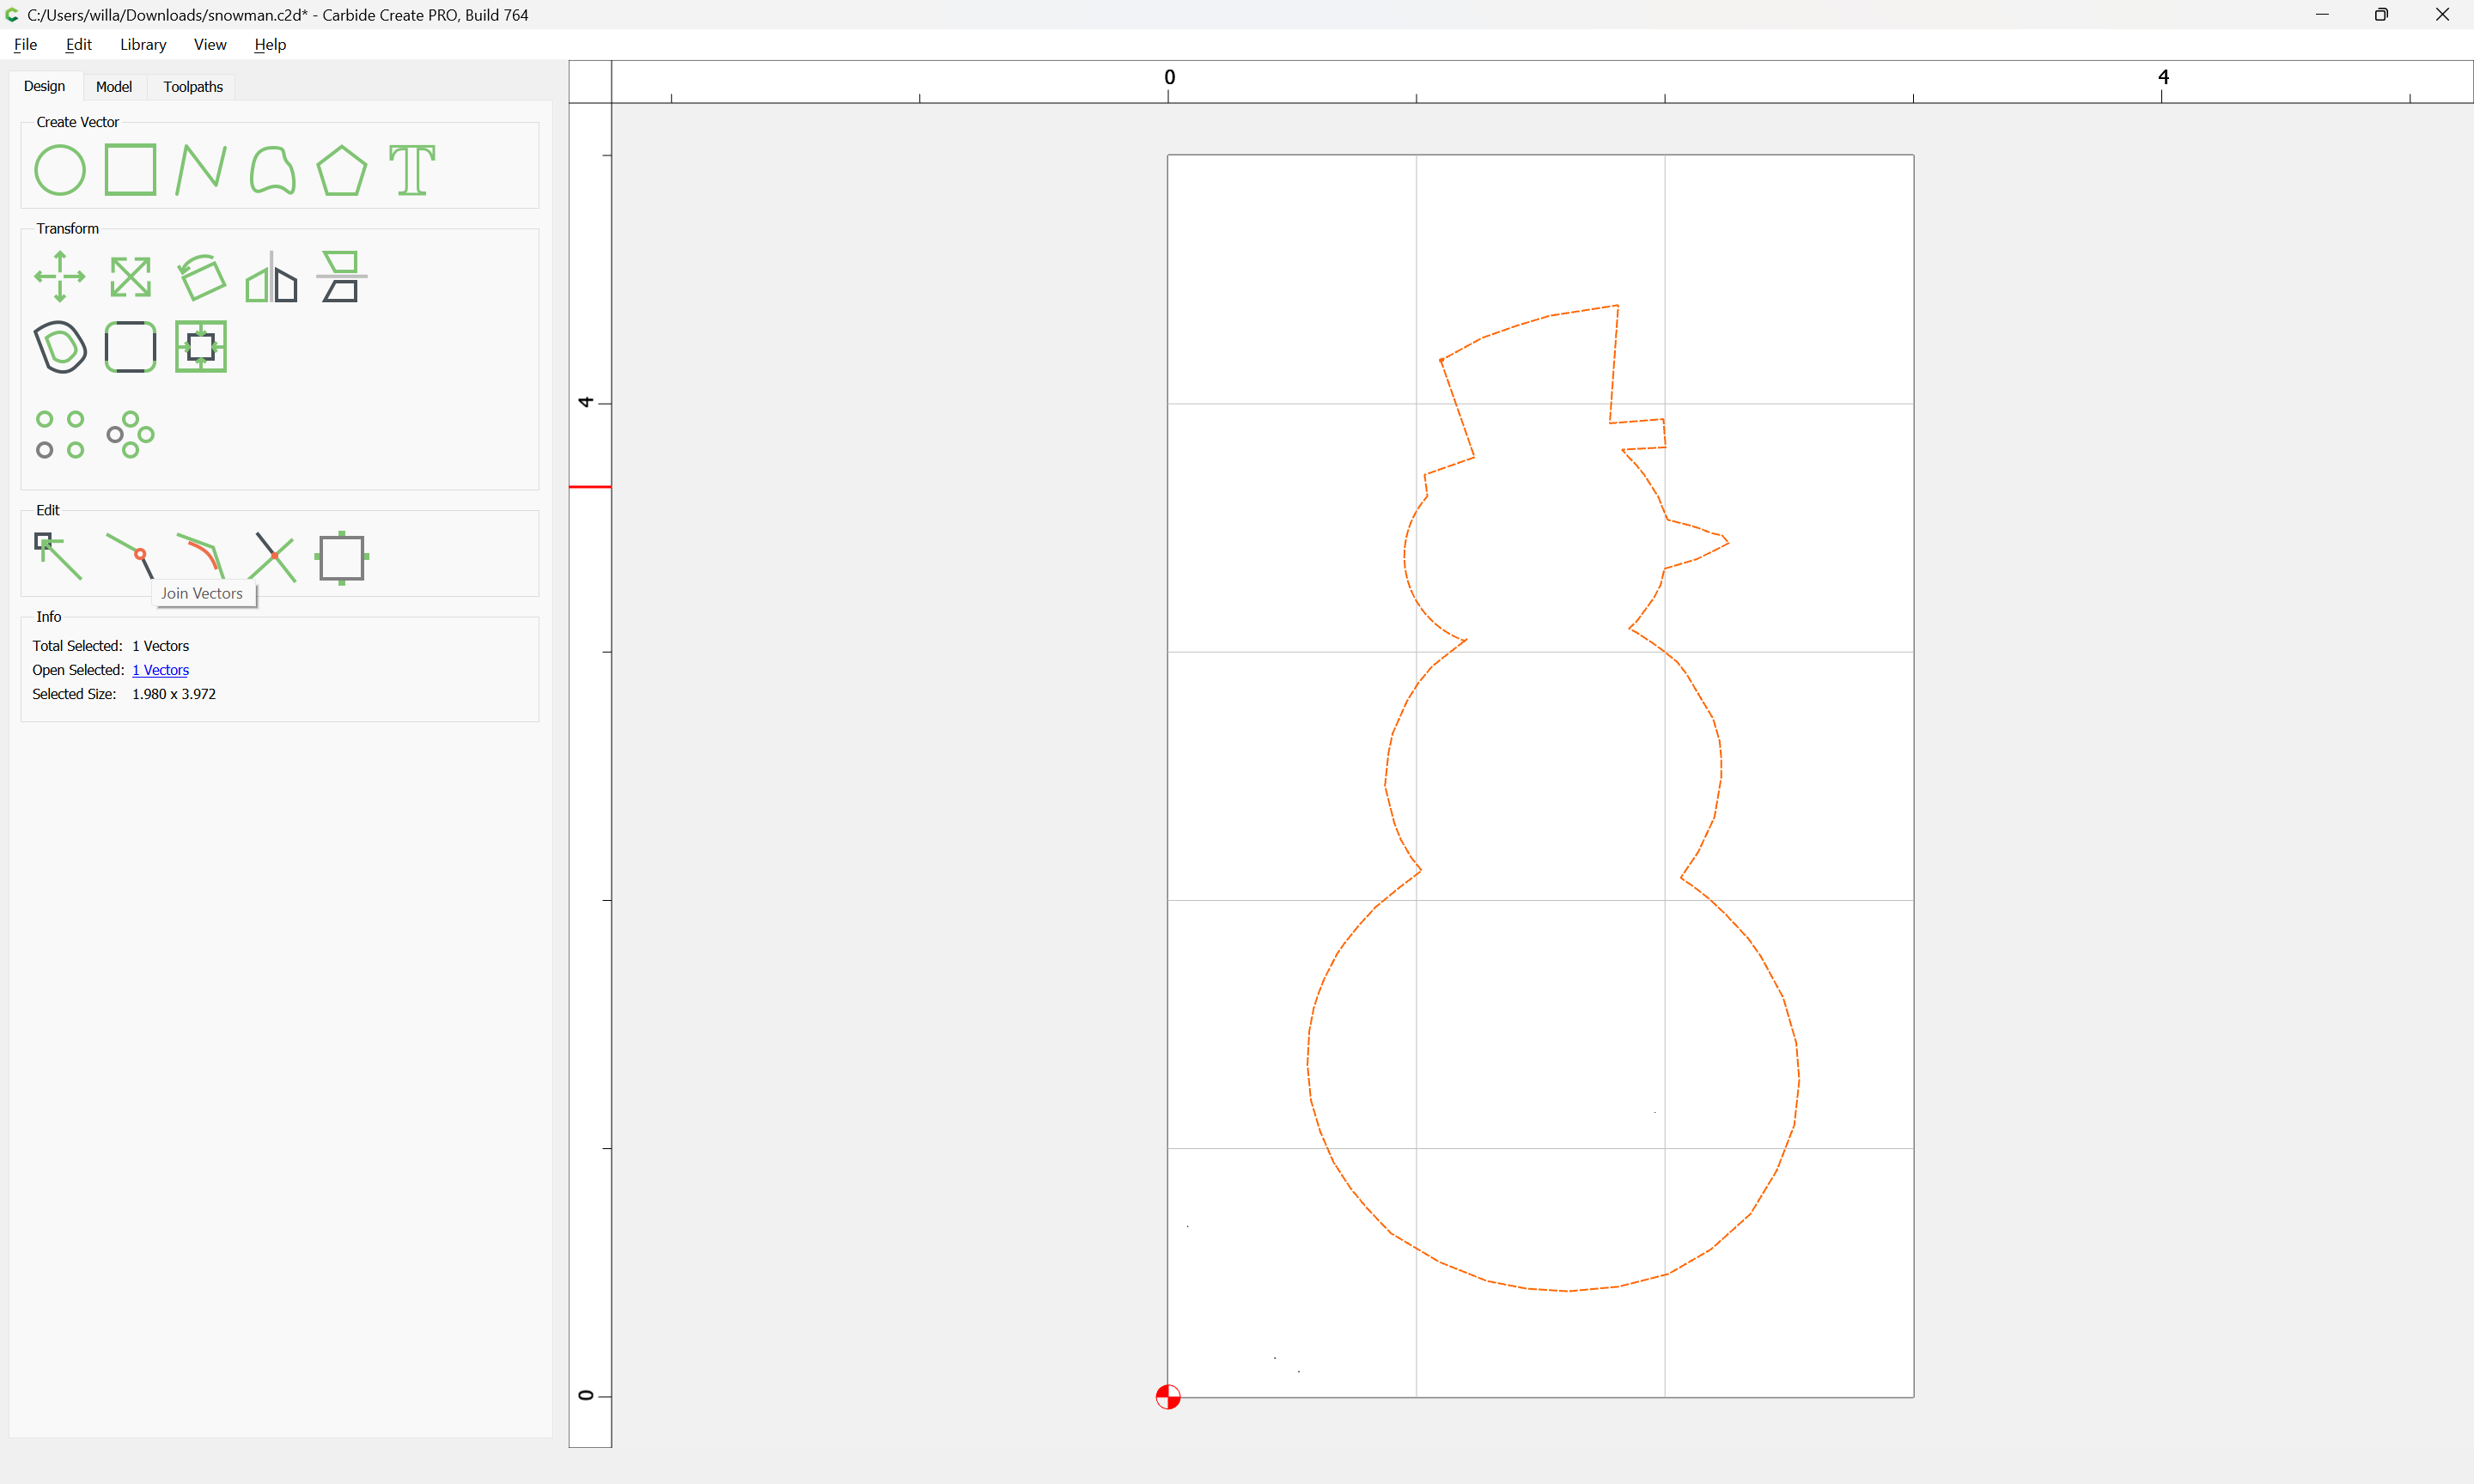Select the Create Circle tool
This screenshot has height=1484, width=2474.
click(x=60, y=170)
